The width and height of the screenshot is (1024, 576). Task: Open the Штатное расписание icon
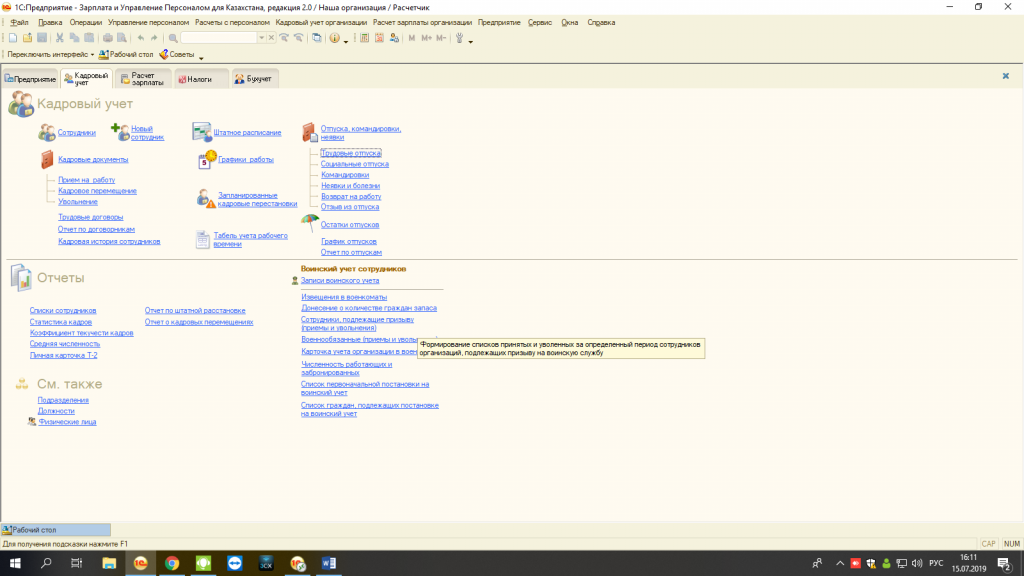pyautogui.click(x=201, y=132)
